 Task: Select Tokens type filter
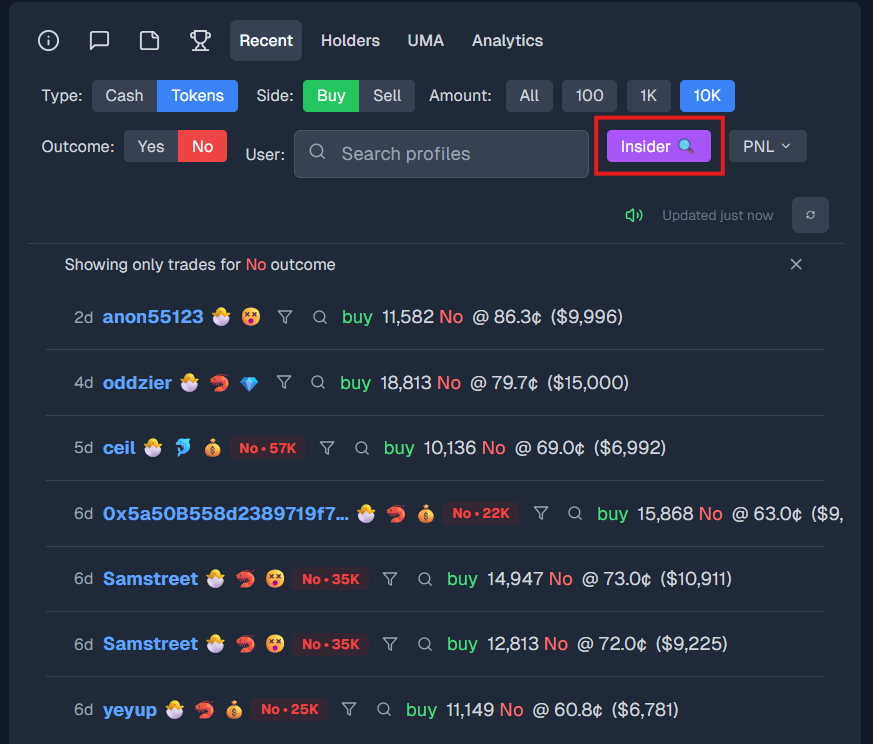(x=198, y=96)
